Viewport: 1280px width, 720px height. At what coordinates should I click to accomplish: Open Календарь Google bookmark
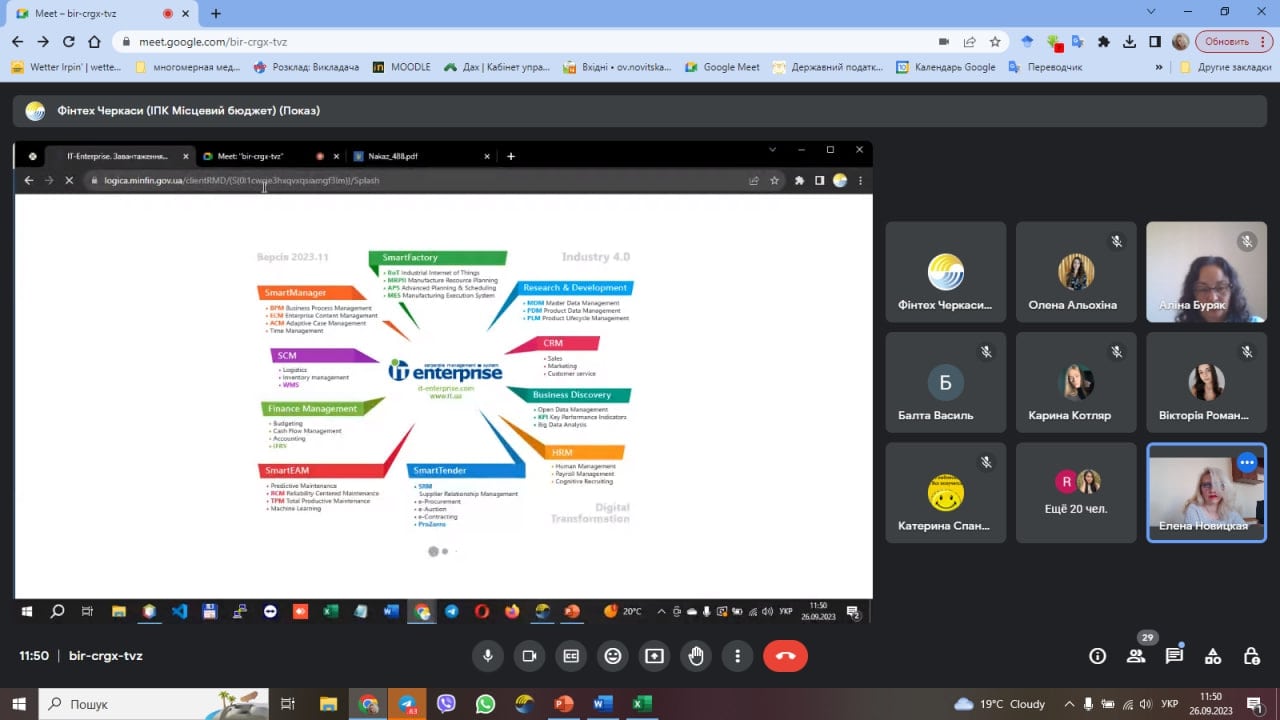(x=945, y=67)
